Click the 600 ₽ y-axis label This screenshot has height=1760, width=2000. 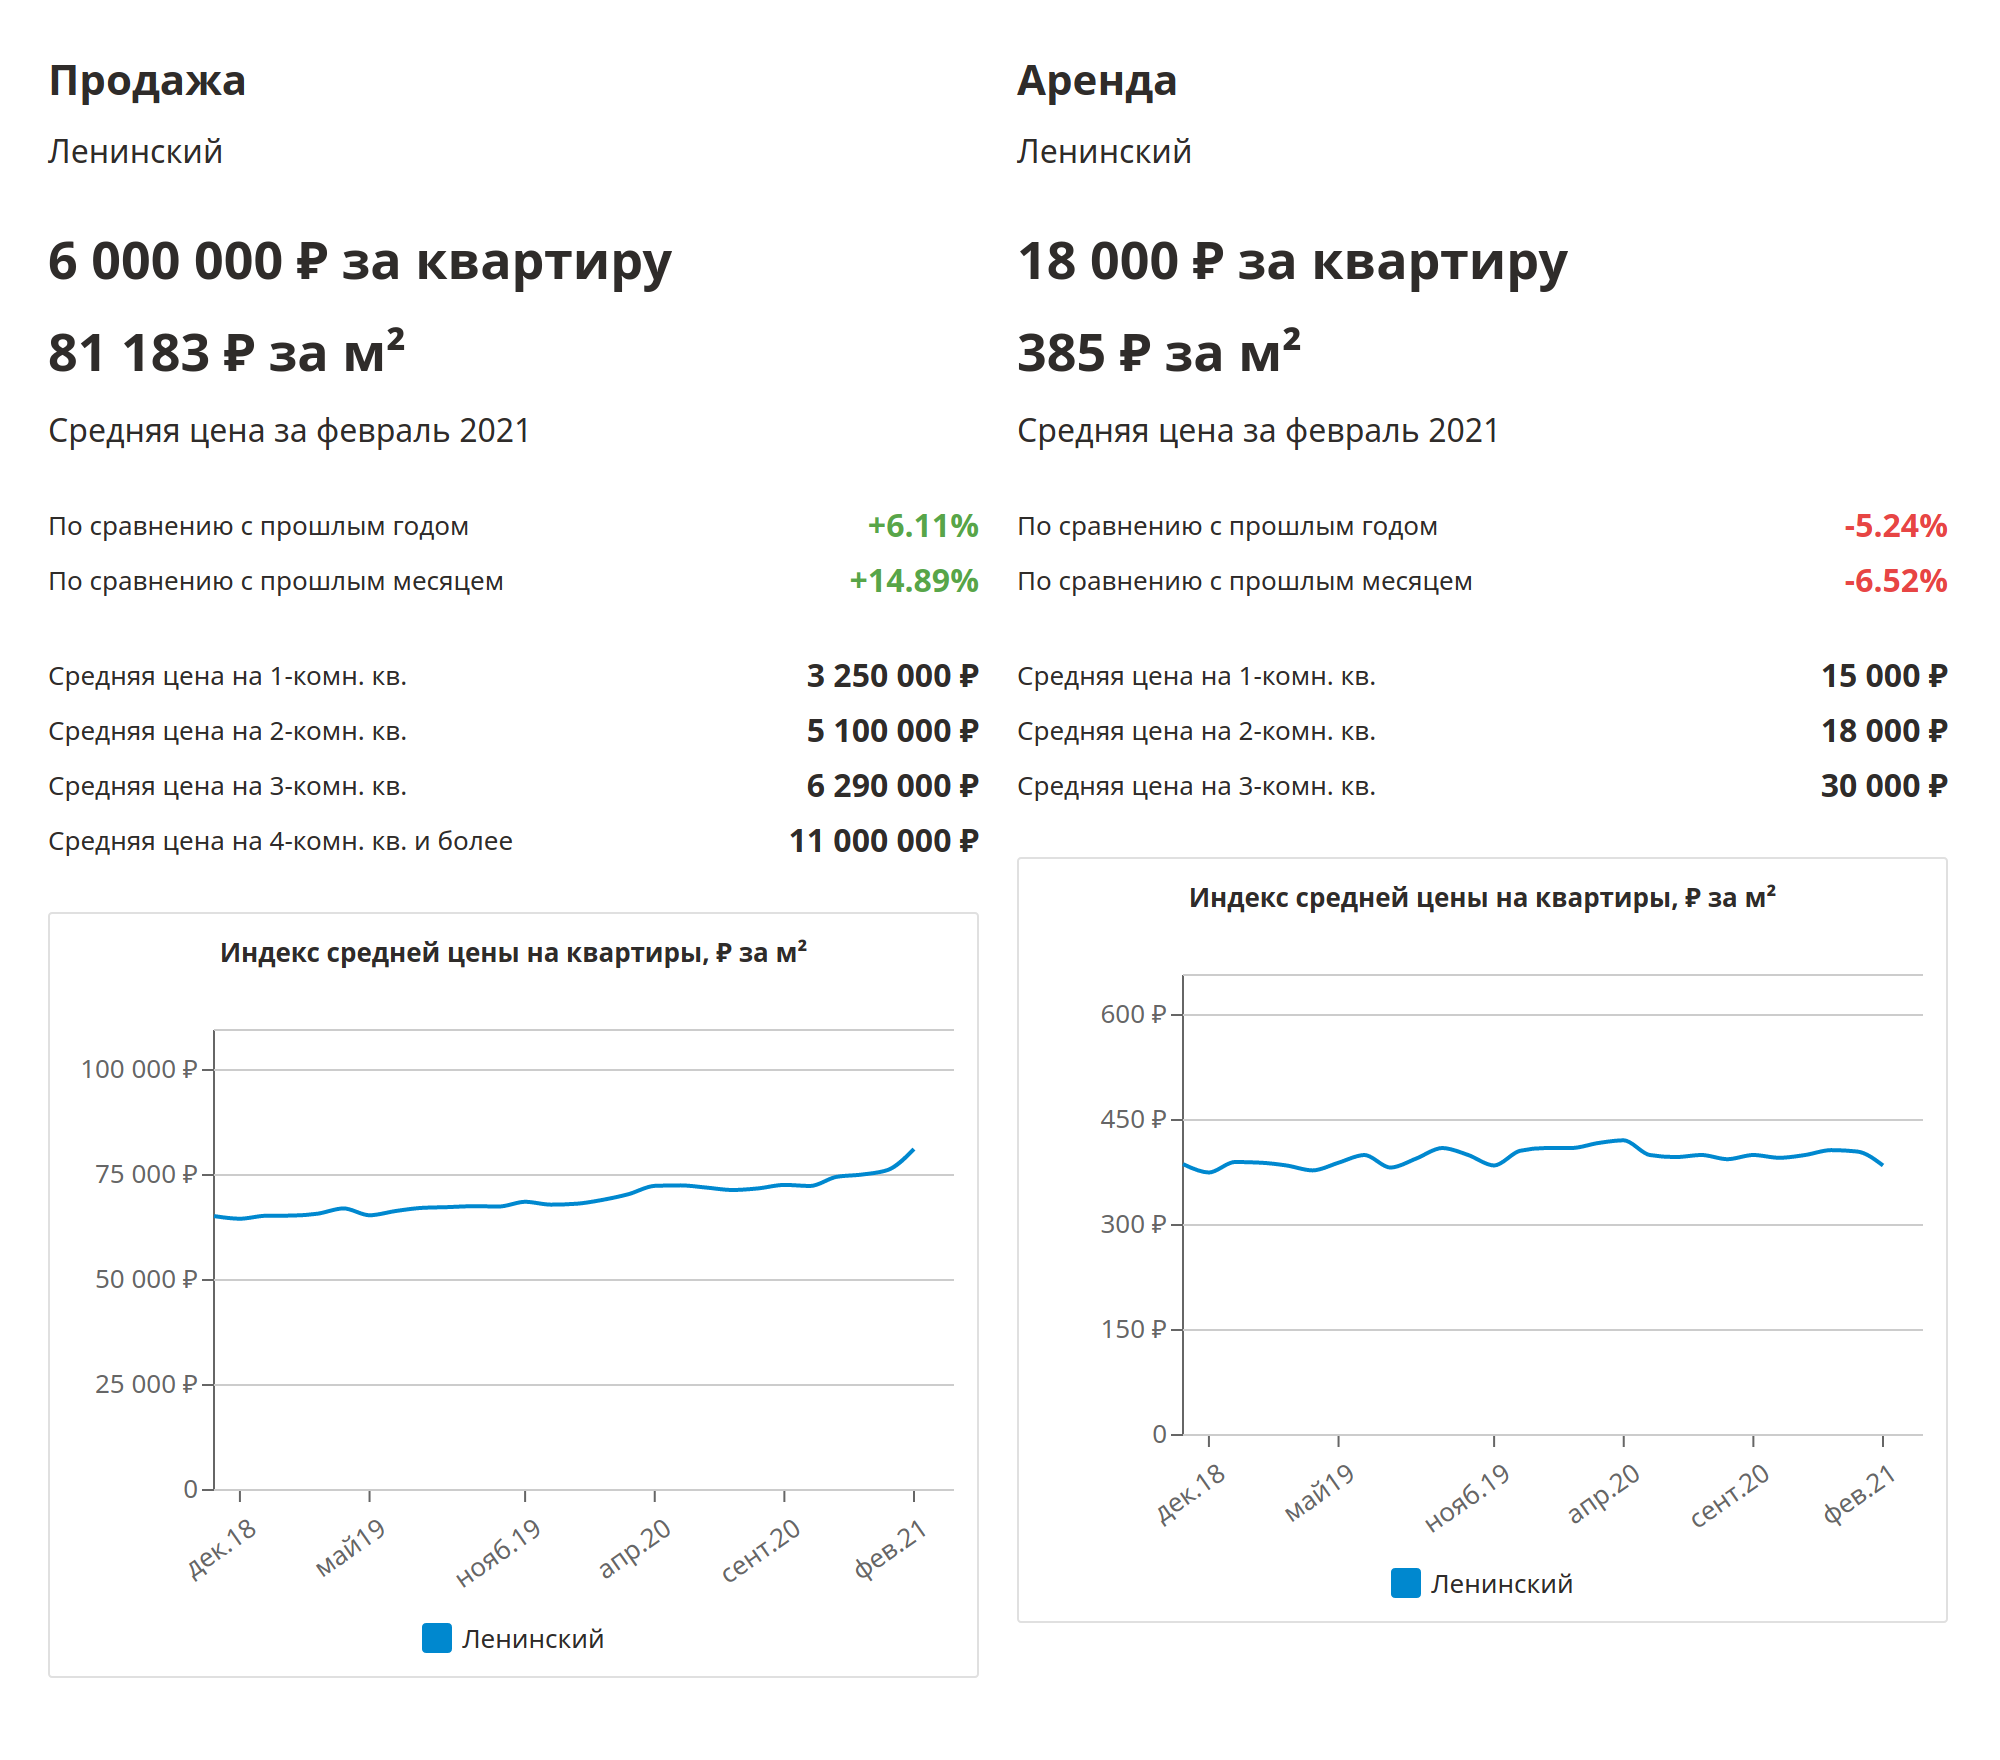[1133, 1014]
